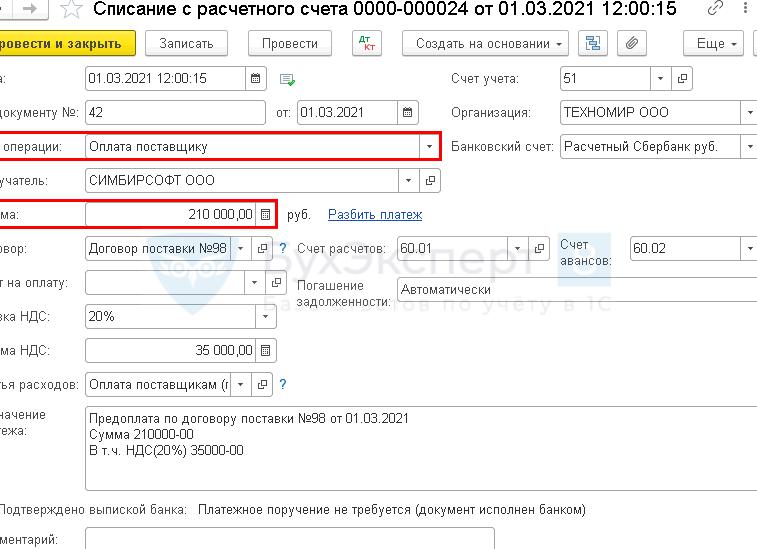This screenshot has width=757, height=549.
Task: Open document structure (related documents) icon
Action: point(592,43)
